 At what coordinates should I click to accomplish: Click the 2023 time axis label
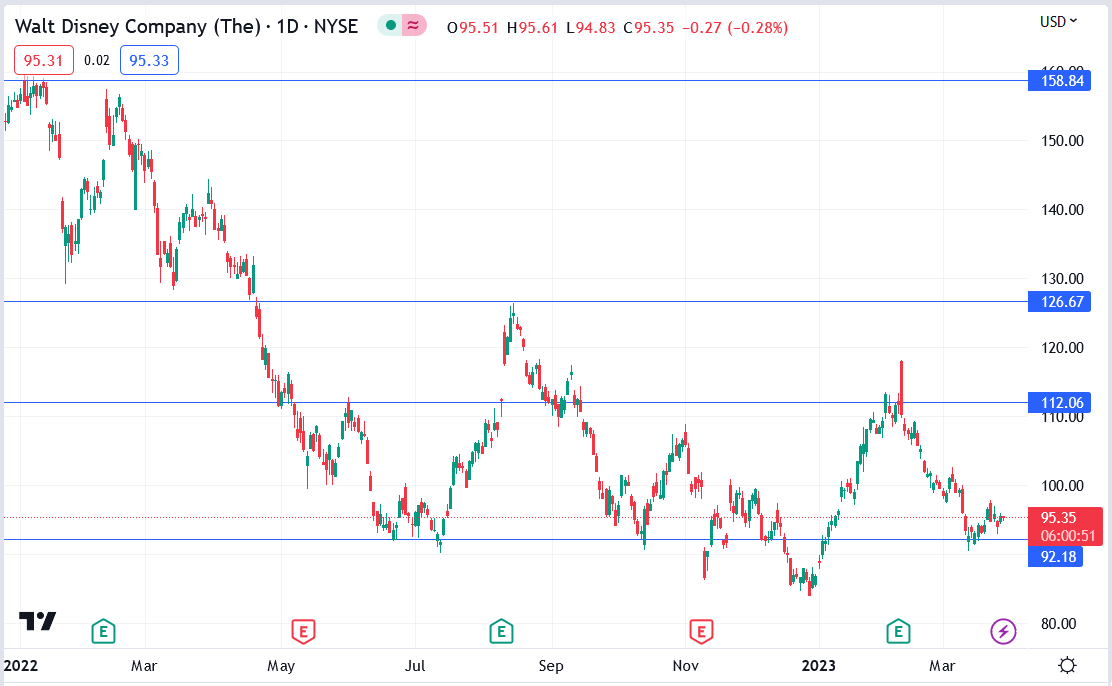click(x=818, y=665)
